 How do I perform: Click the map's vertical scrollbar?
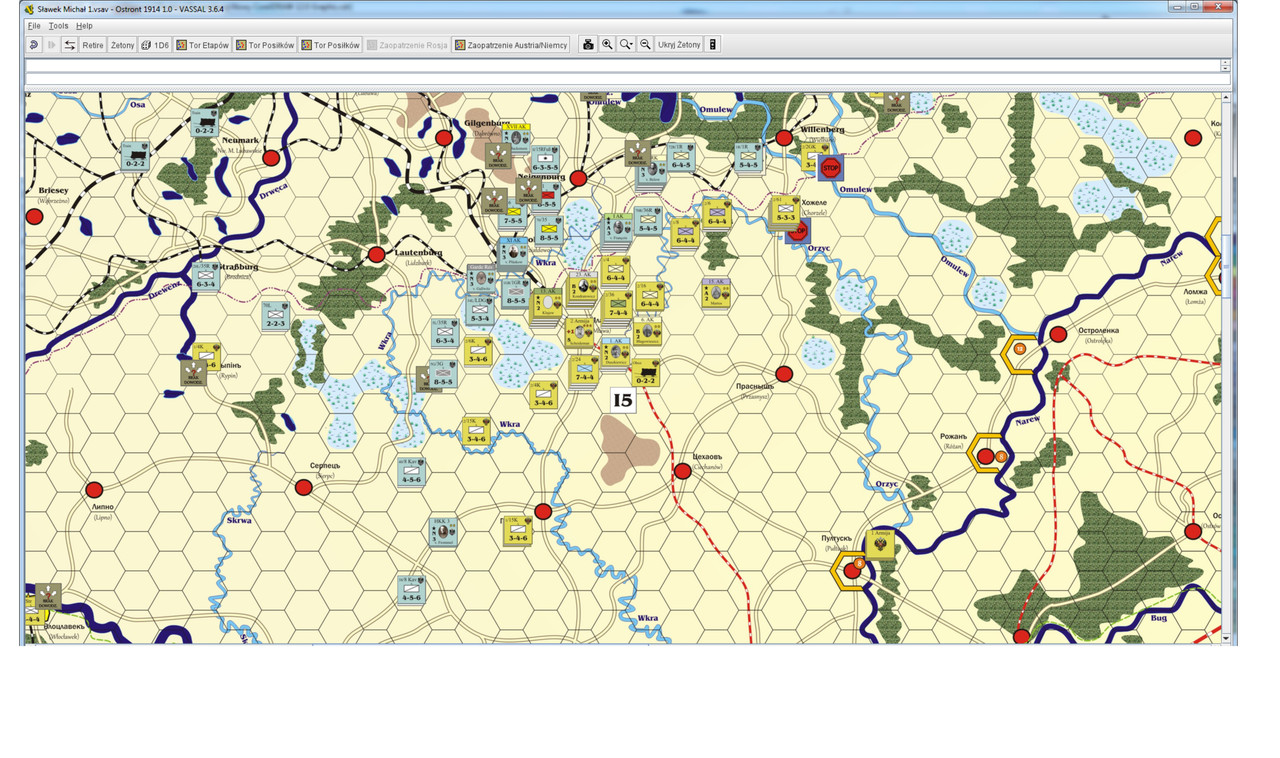pos(1226,367)
